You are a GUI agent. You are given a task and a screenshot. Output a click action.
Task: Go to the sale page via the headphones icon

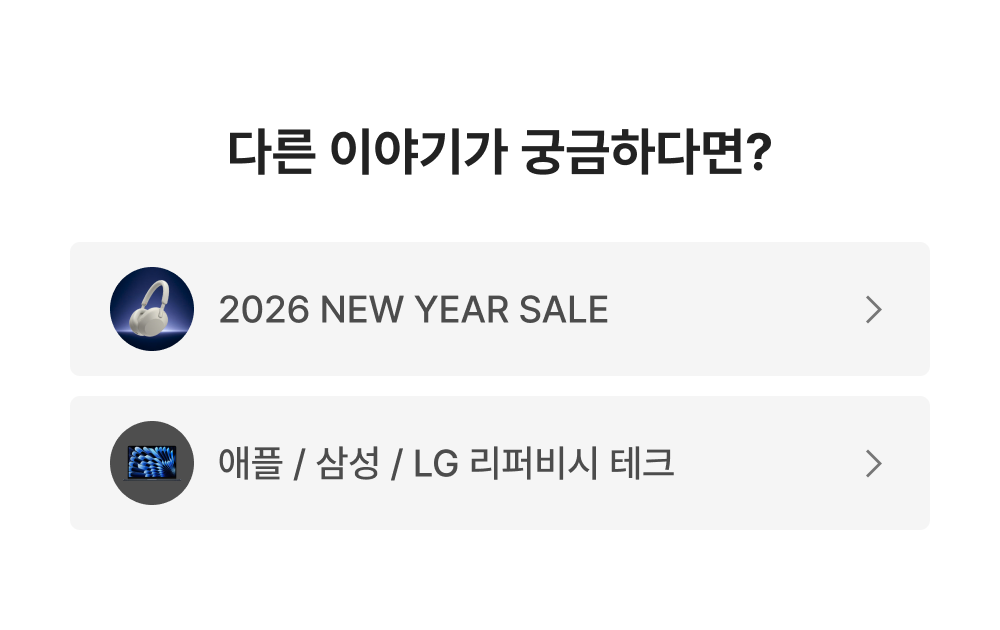tap(152, 309)
